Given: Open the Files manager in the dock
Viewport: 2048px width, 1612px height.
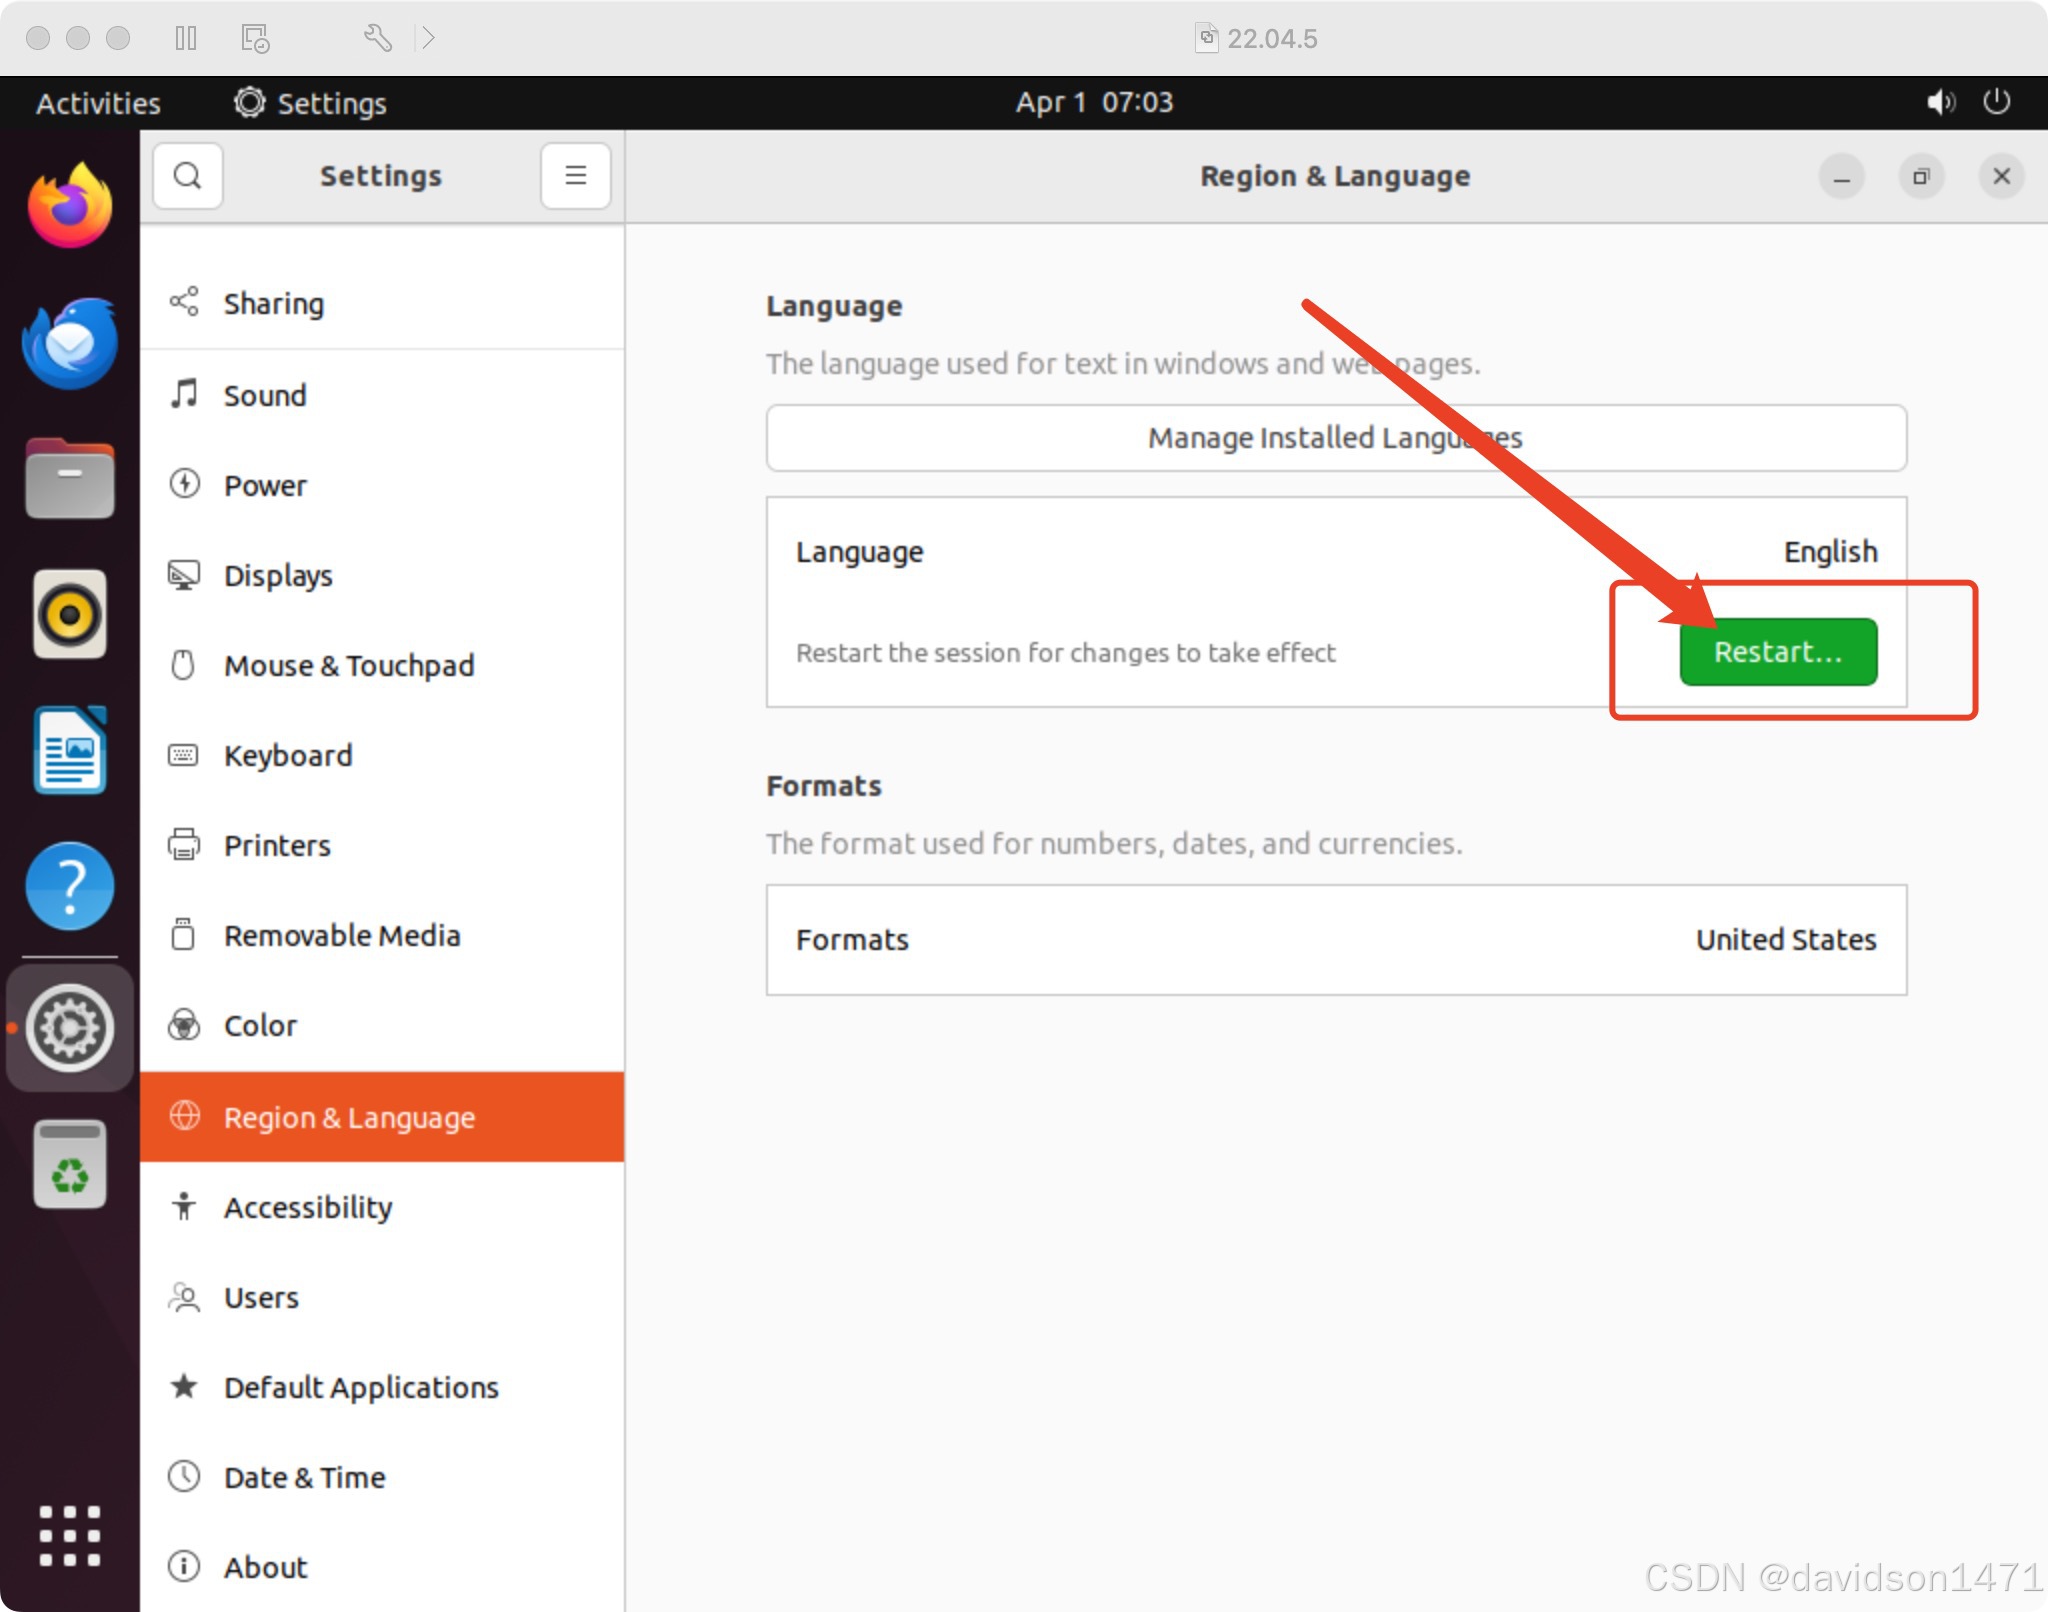Looking at the screenshot, I should (70, 480).
